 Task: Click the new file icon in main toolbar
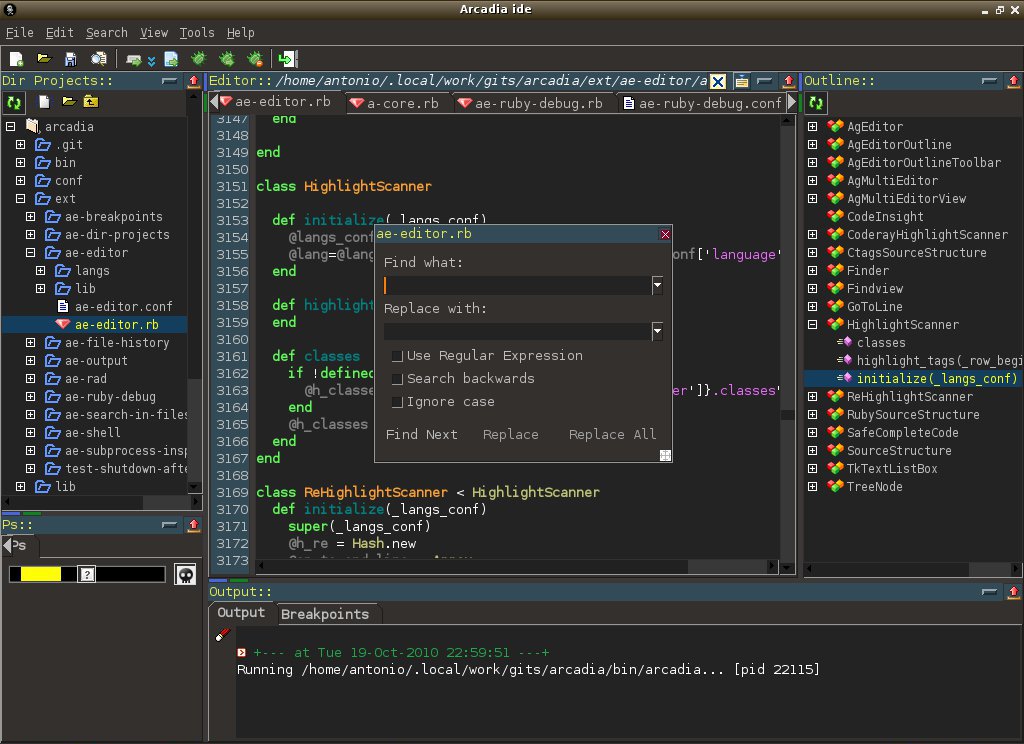[x=17, y=59]
